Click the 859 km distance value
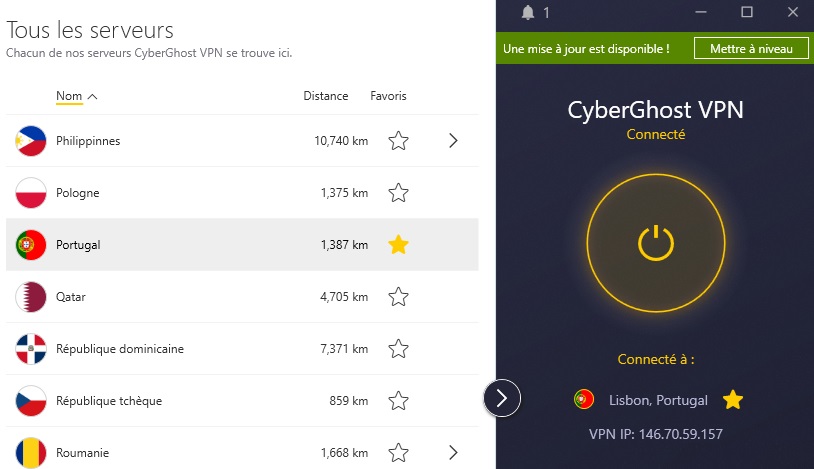This screenshot has width=814, height=469. pos(349,400)
